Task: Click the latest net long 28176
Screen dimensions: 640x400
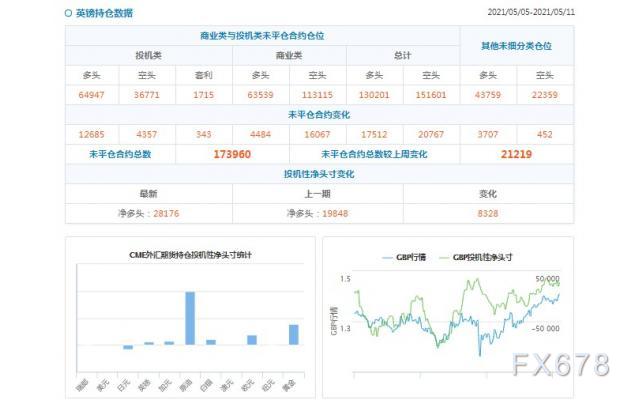Action: pyautogui.click(x=166, y=213)
